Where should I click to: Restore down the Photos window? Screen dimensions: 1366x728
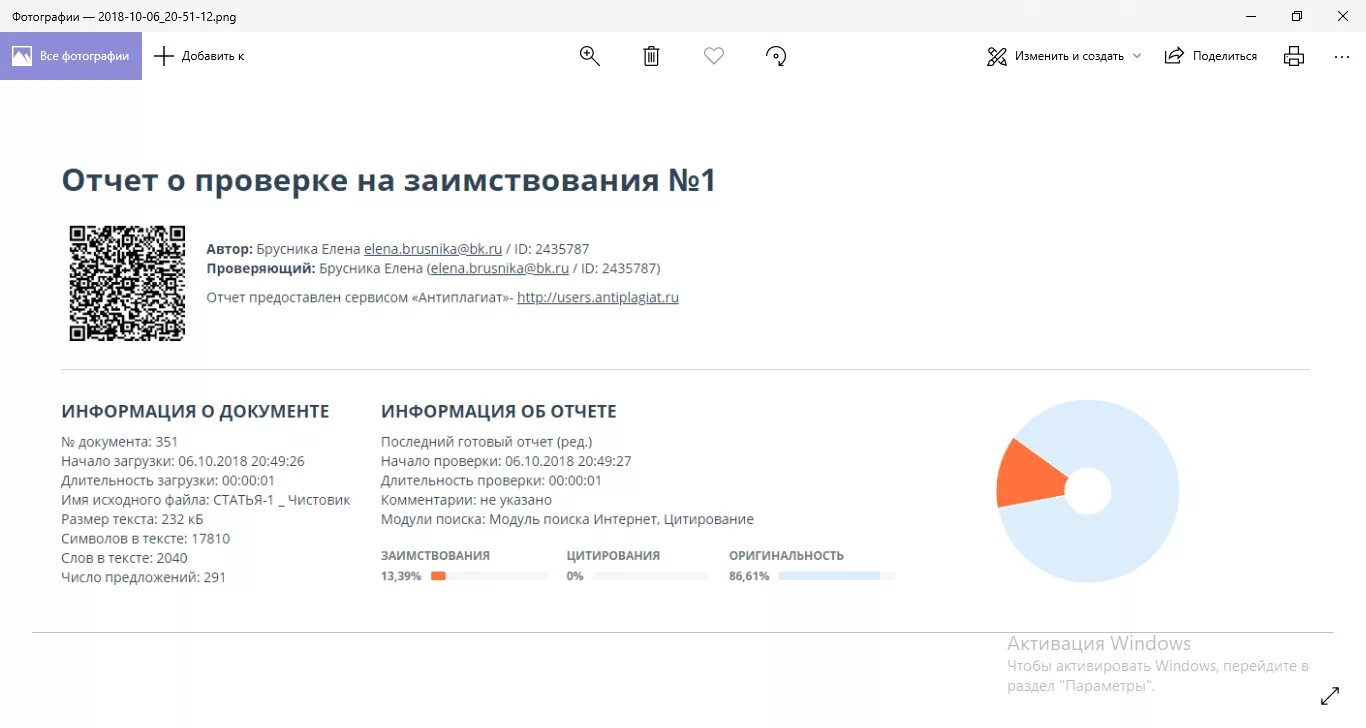tap(1297, 16)
